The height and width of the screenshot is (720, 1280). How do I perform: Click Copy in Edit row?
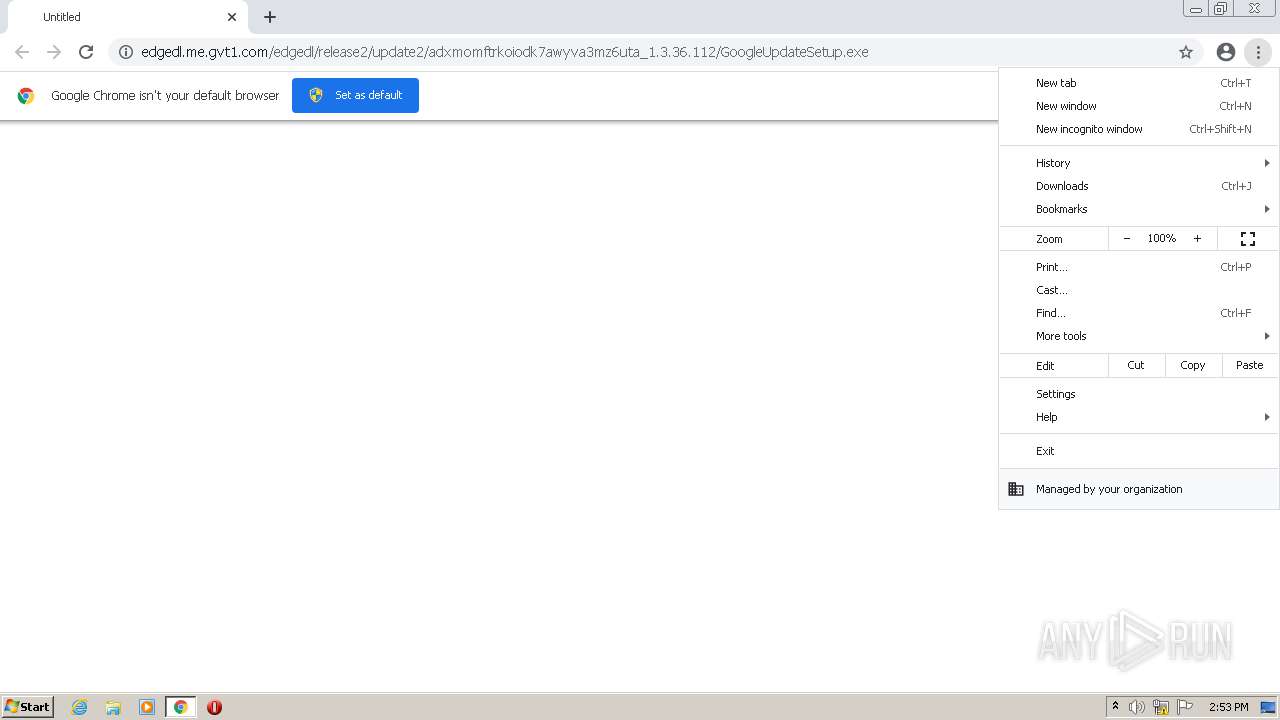[x=1193, y=365]
